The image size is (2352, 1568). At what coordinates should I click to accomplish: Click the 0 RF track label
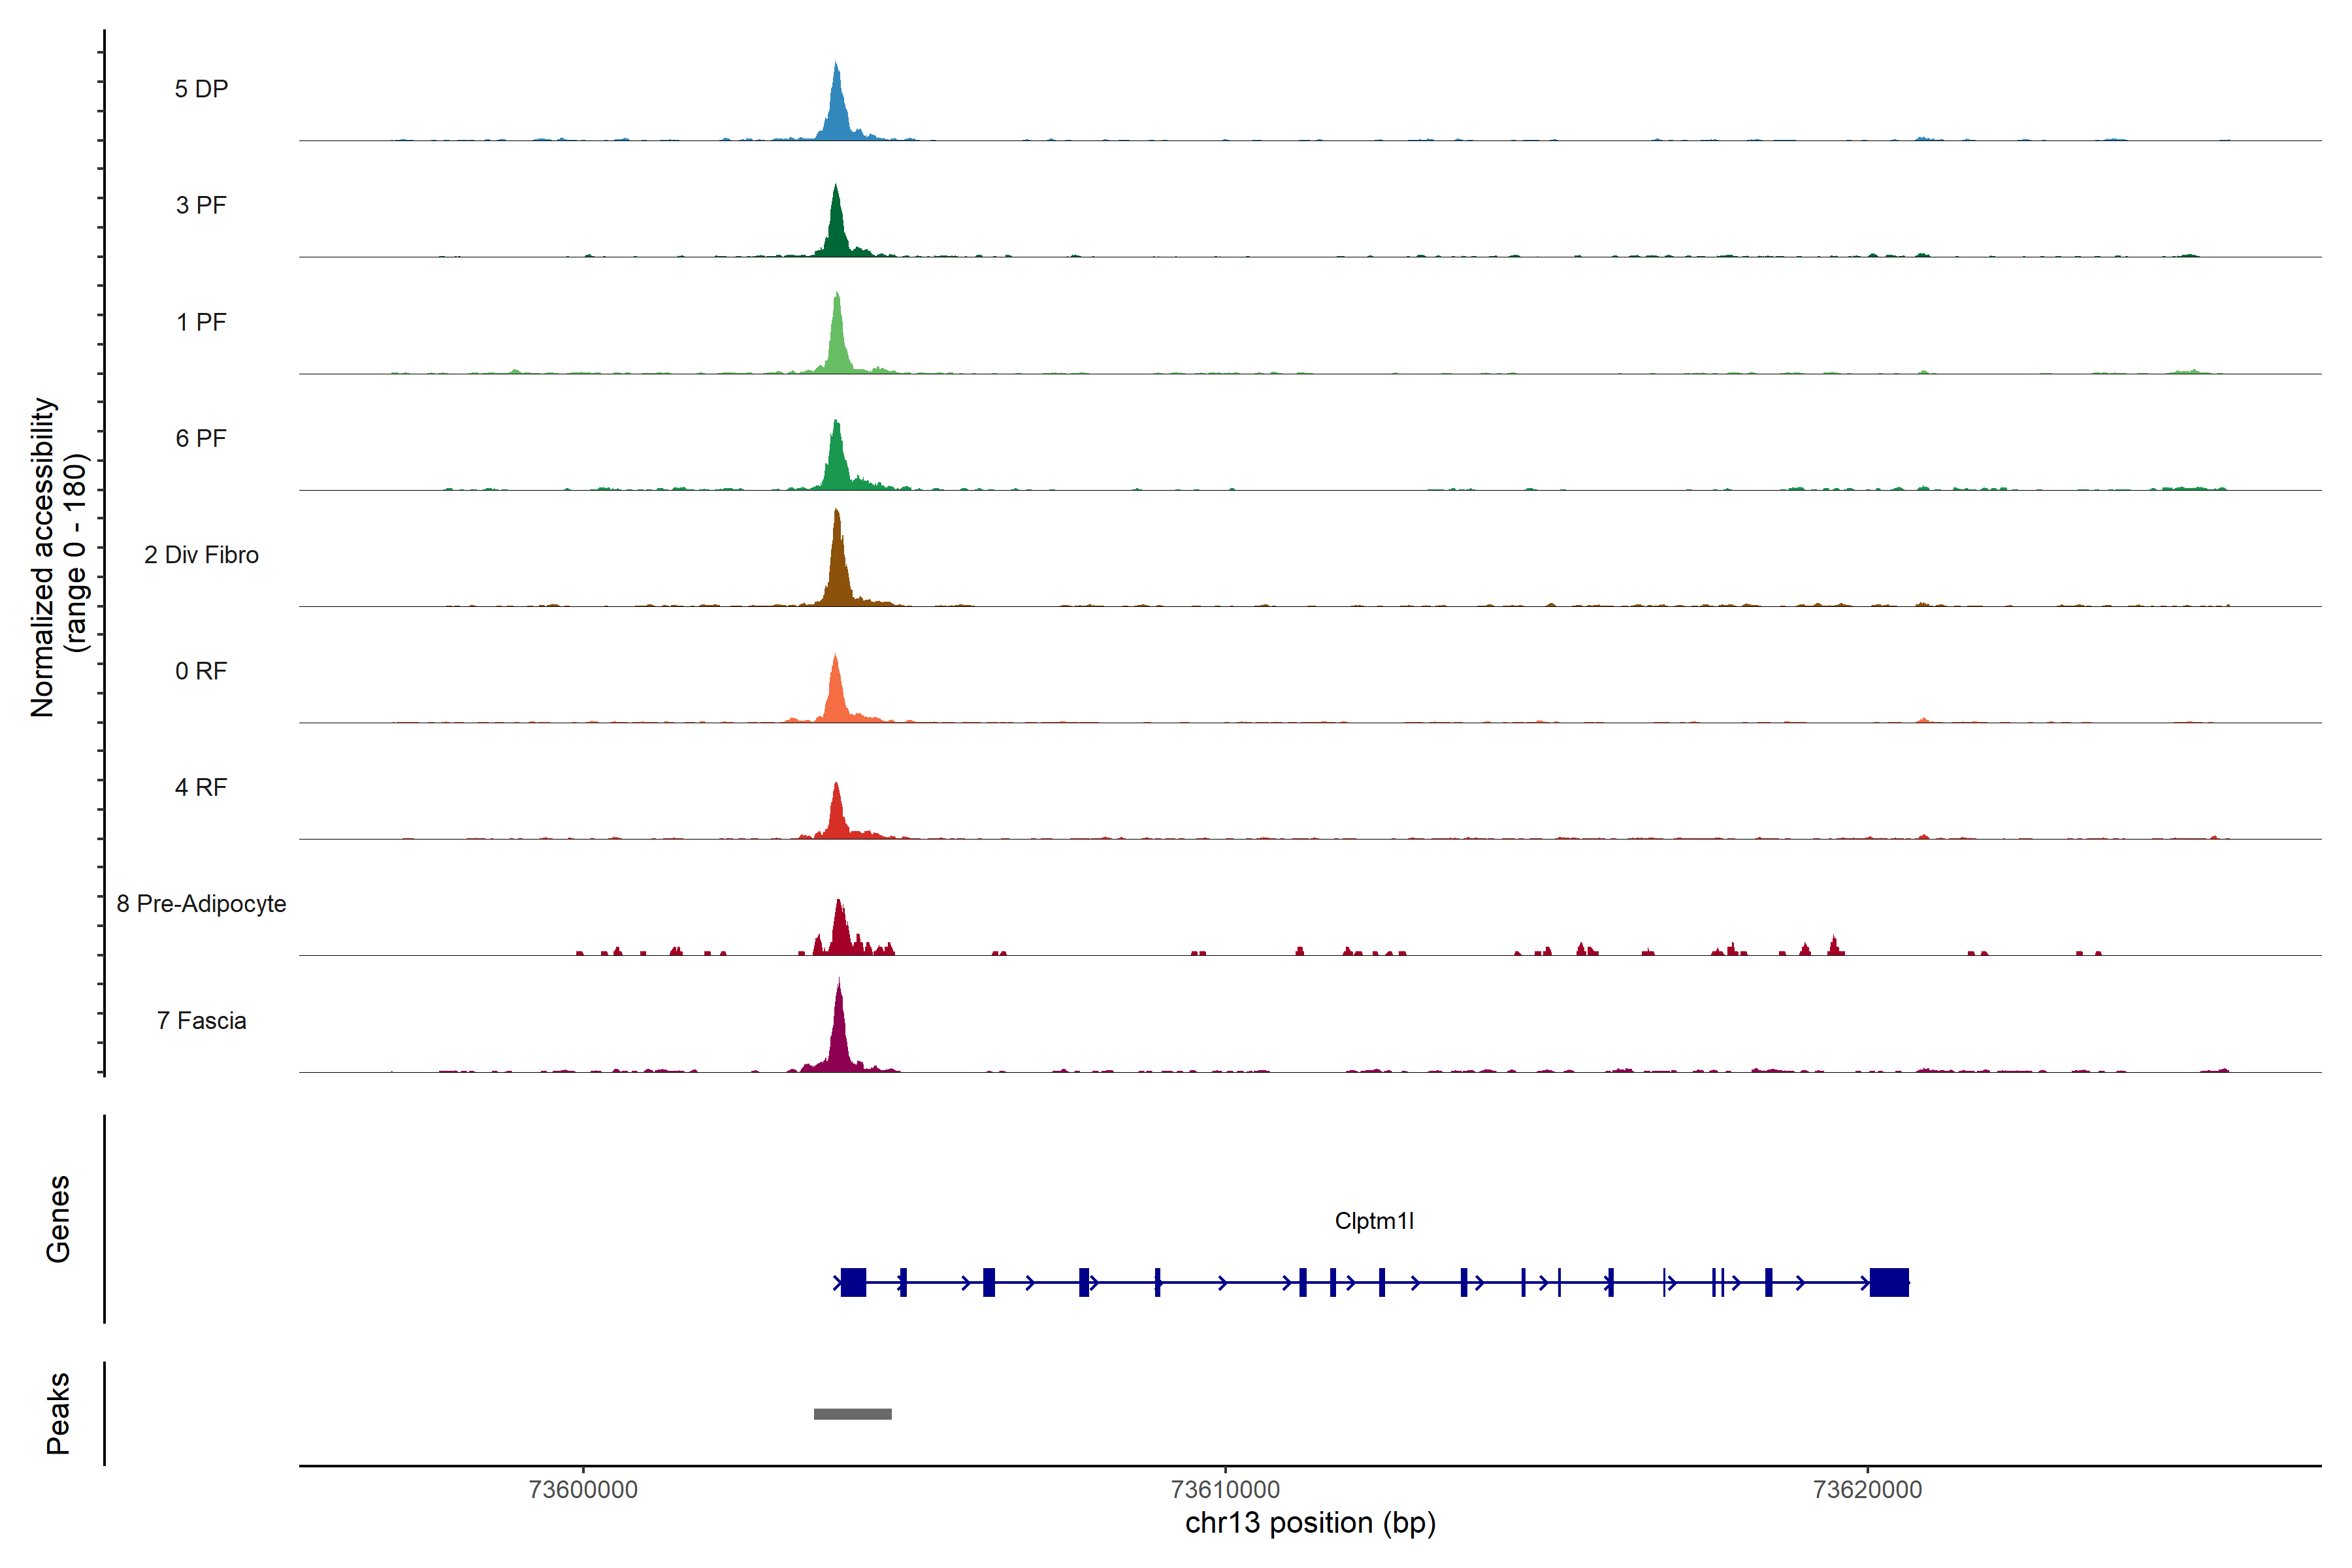[201, 671]
